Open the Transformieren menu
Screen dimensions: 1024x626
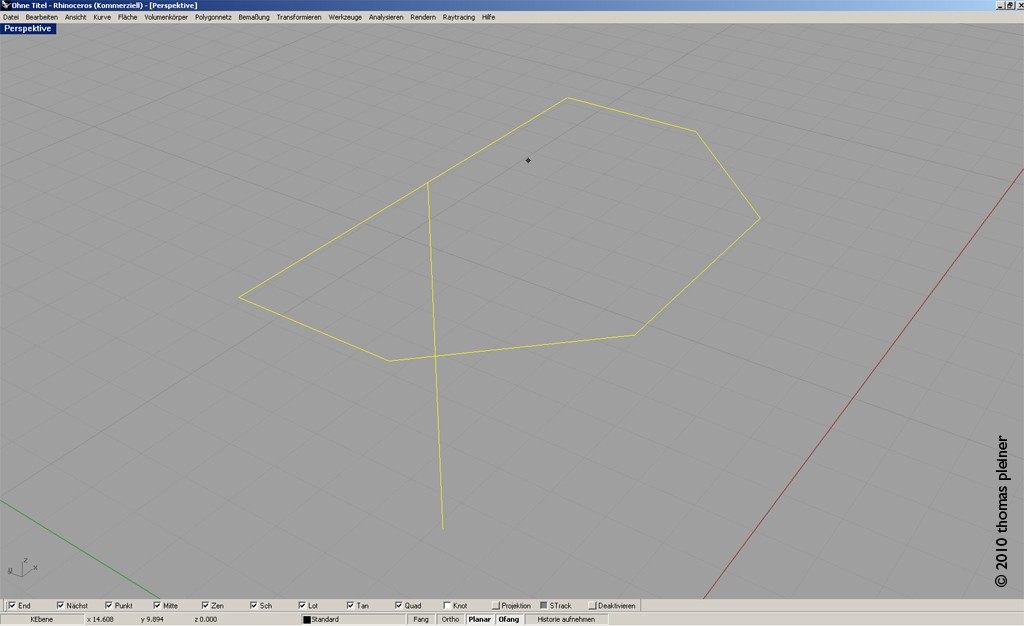click(298, 17)
